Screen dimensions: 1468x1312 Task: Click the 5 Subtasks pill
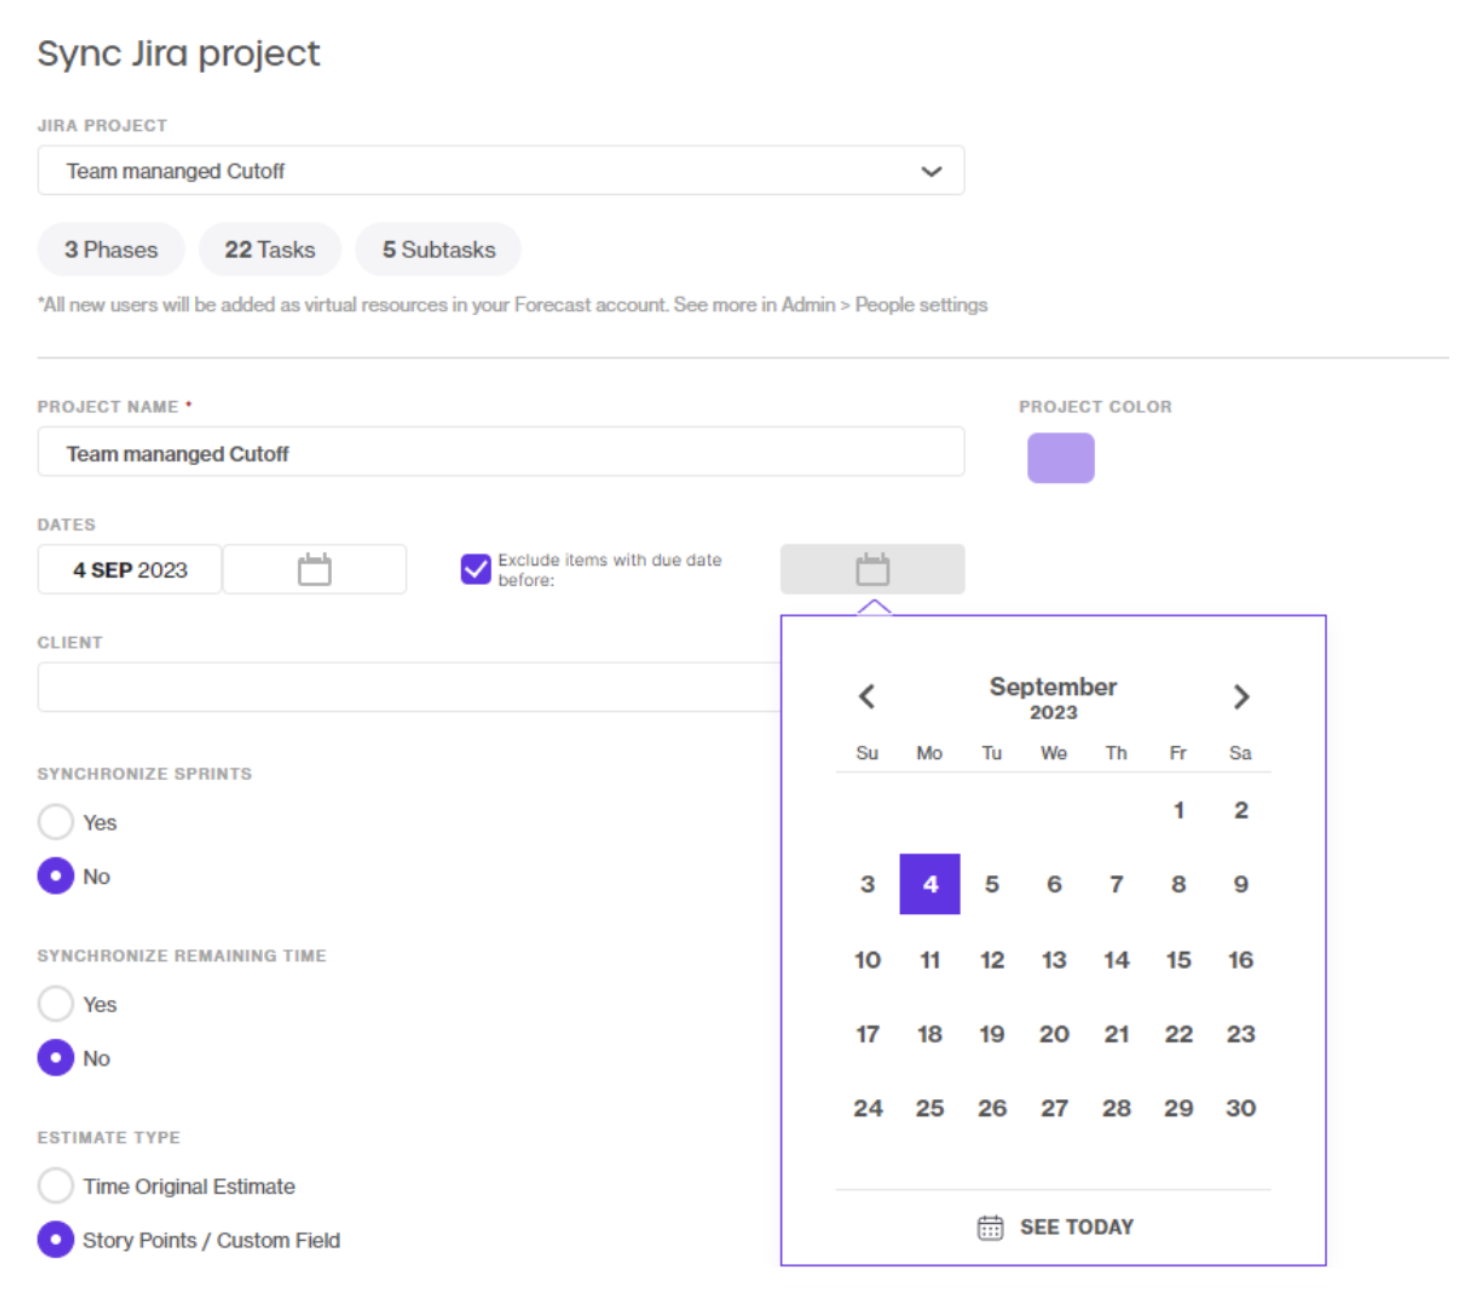tap(438, 249)
